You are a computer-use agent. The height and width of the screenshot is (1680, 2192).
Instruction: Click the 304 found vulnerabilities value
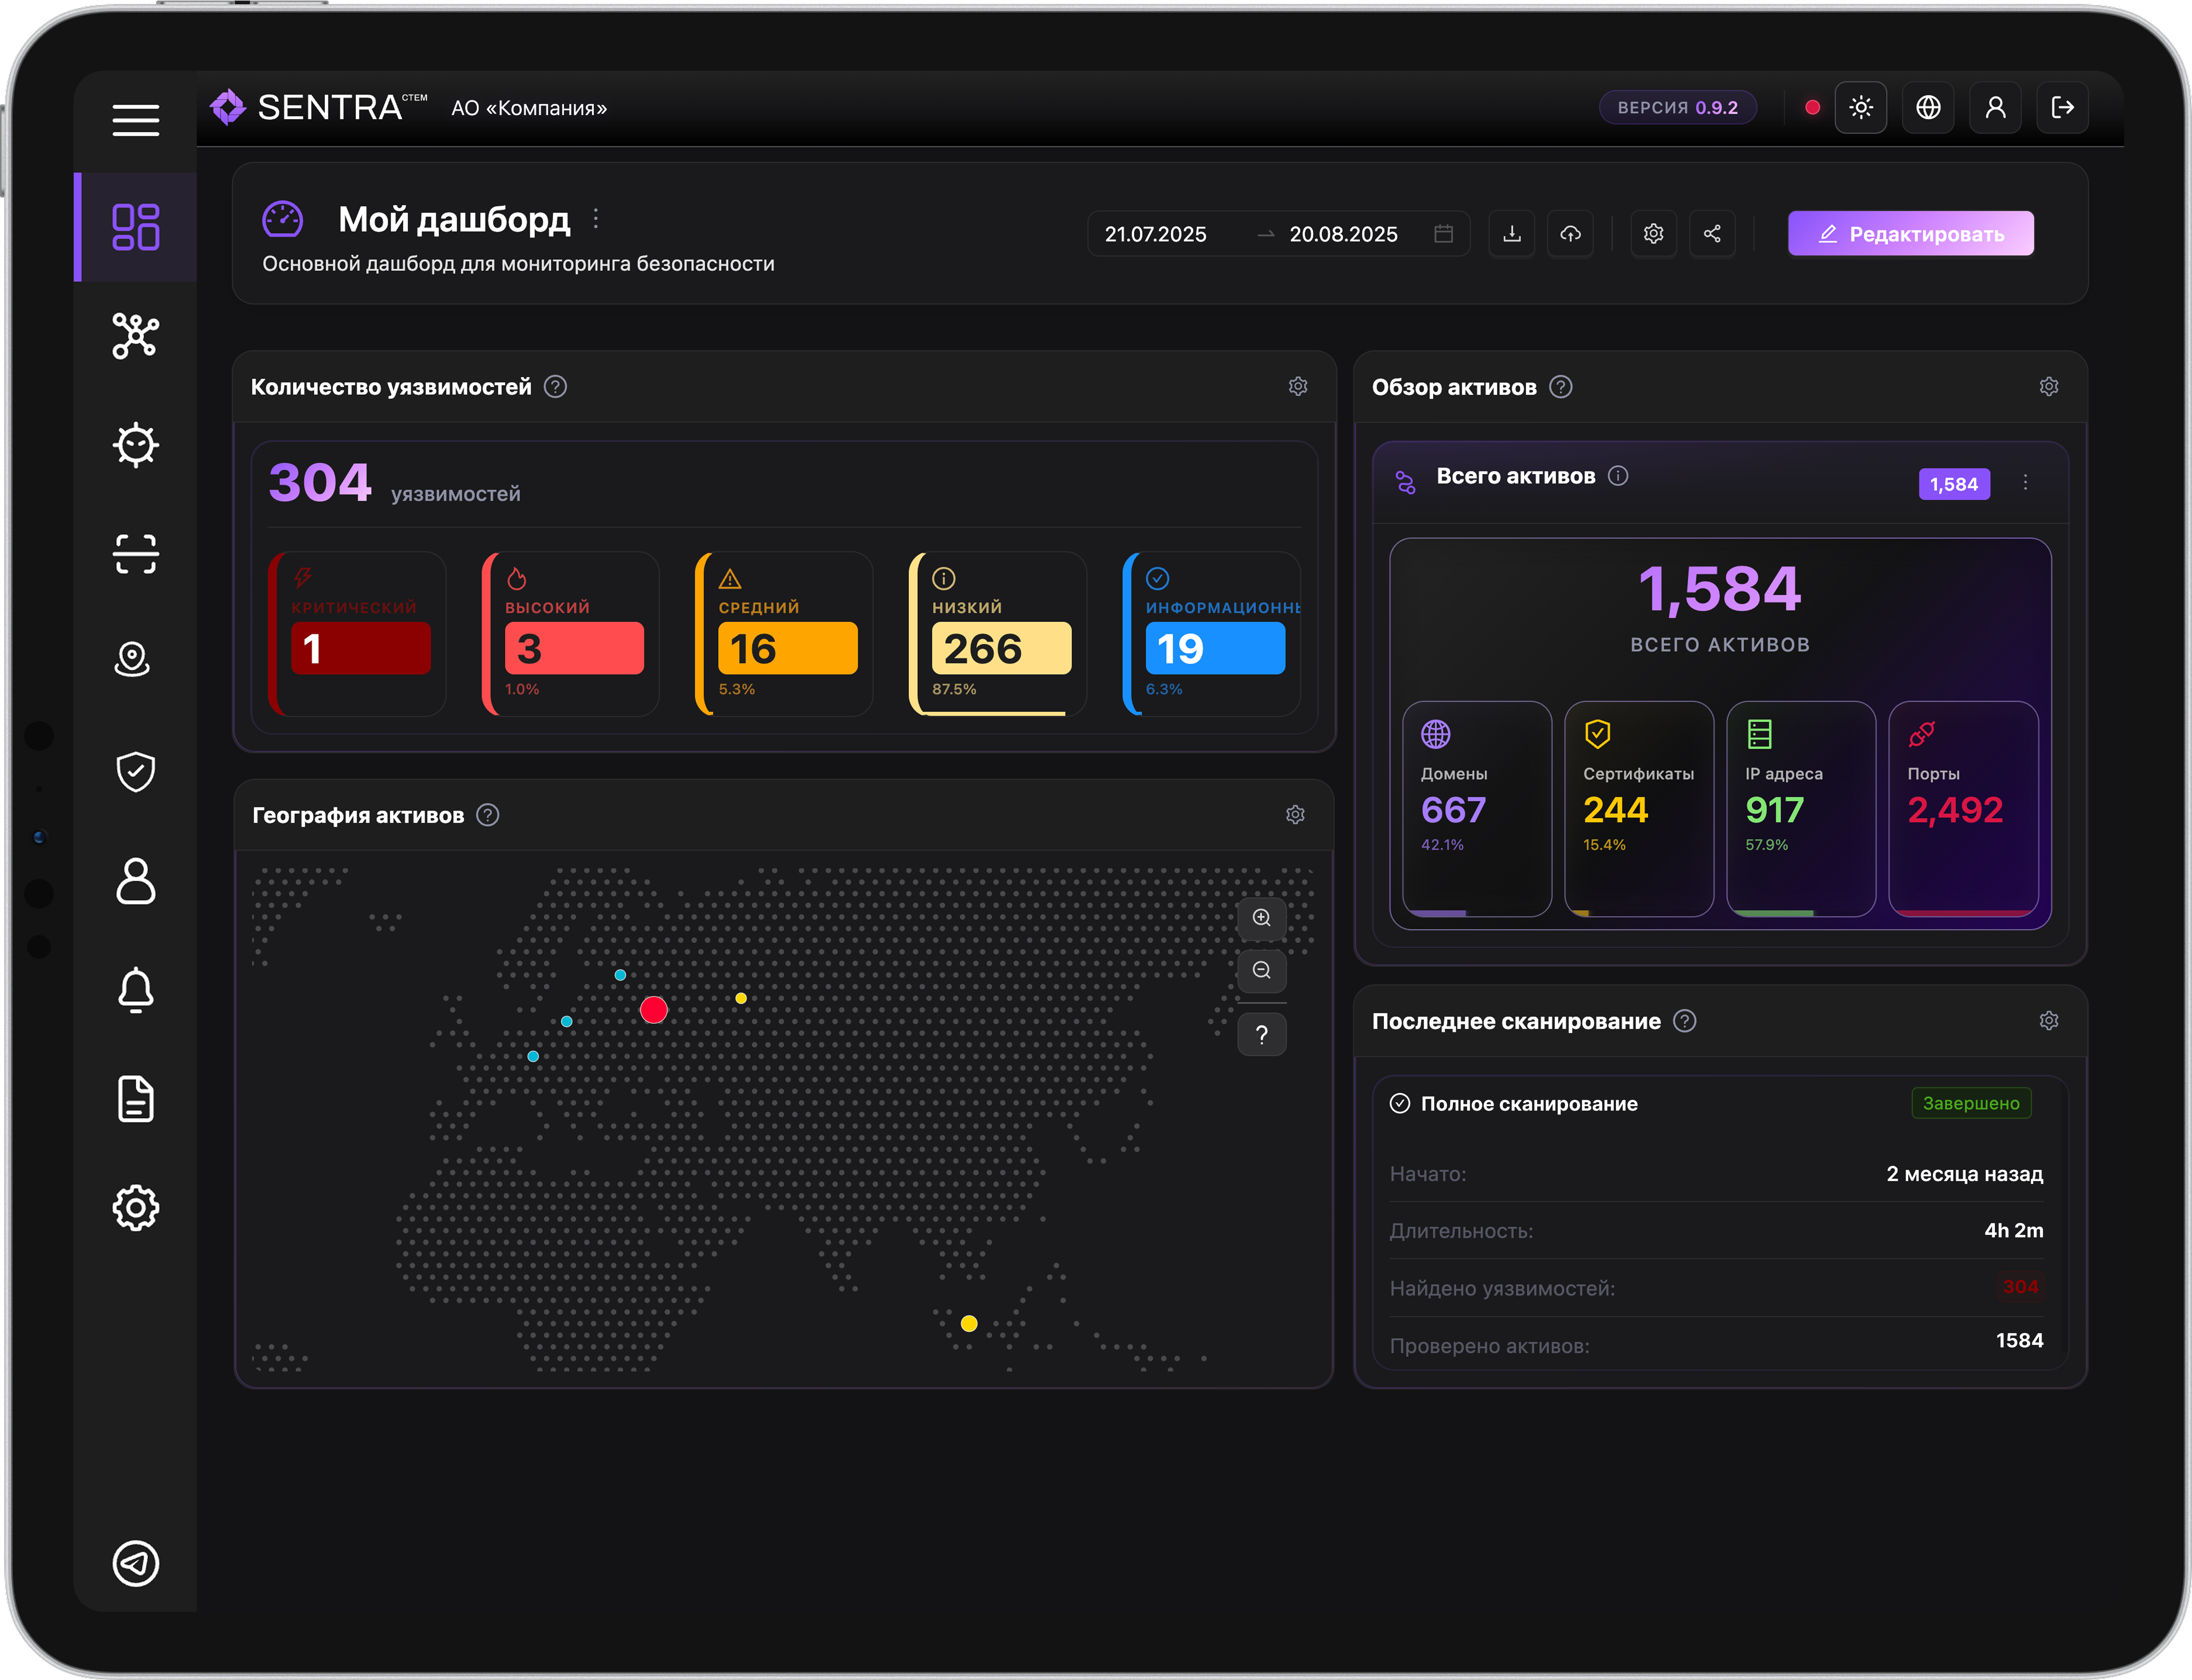2020,1287
